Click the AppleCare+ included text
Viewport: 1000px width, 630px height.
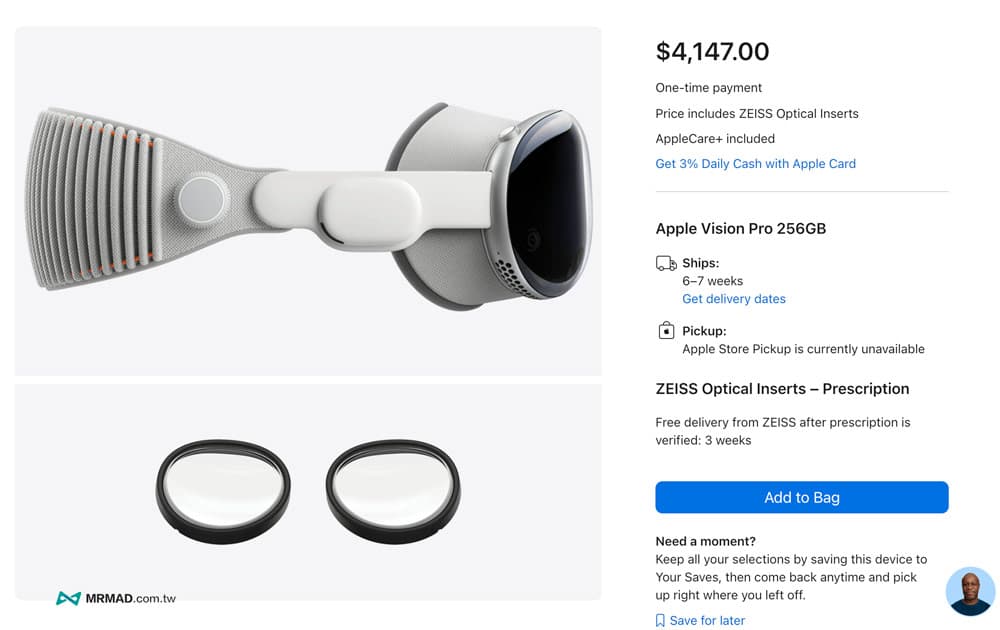[715, 139]
